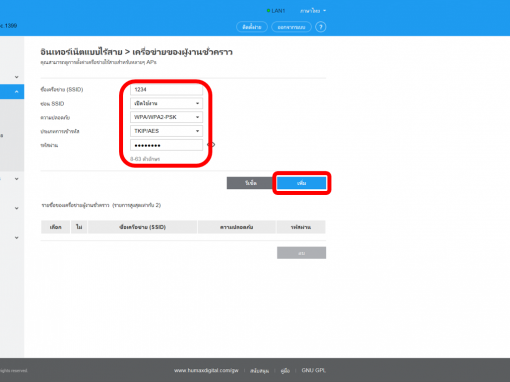510x382 pixels.
Task: Click the SSID name field containing 1234
Action: [166, 89]
